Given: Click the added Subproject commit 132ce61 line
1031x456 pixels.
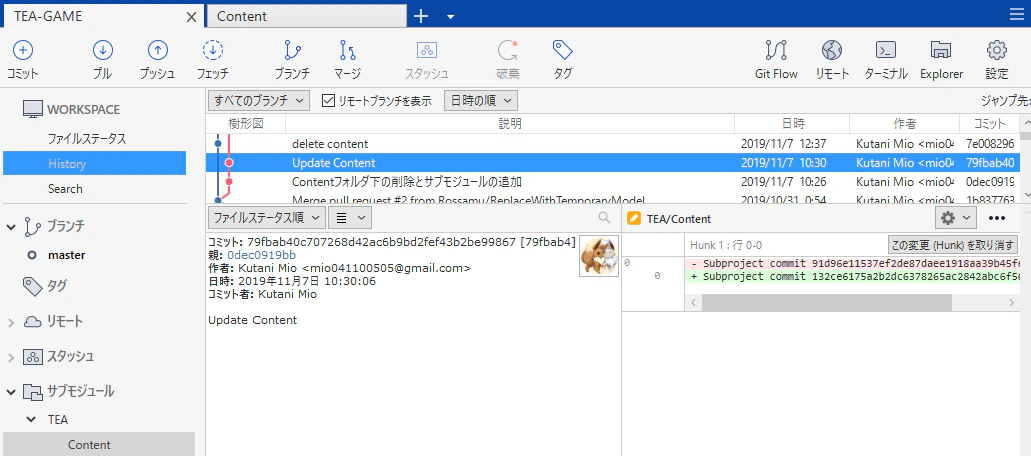Looking at the screenshot, I should pyautogui.click(x=853, y=277).
